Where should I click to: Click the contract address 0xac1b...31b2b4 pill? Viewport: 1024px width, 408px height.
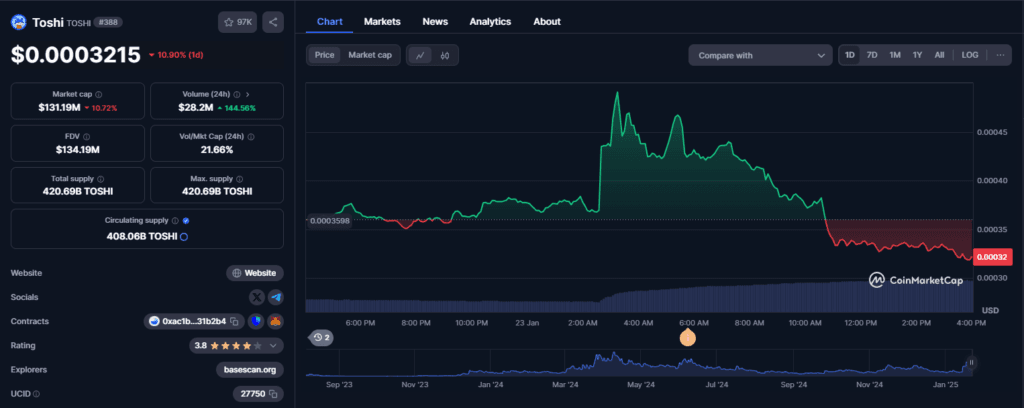(x=194, y=321)
